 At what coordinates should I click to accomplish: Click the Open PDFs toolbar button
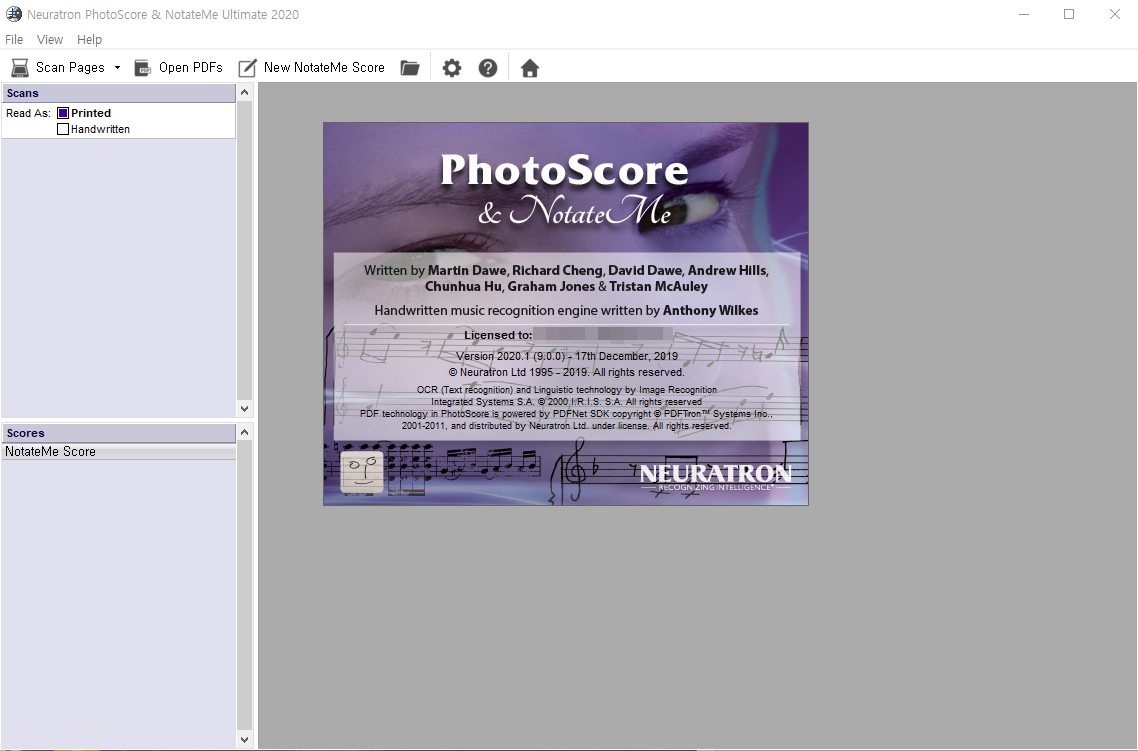coord(179,67)
